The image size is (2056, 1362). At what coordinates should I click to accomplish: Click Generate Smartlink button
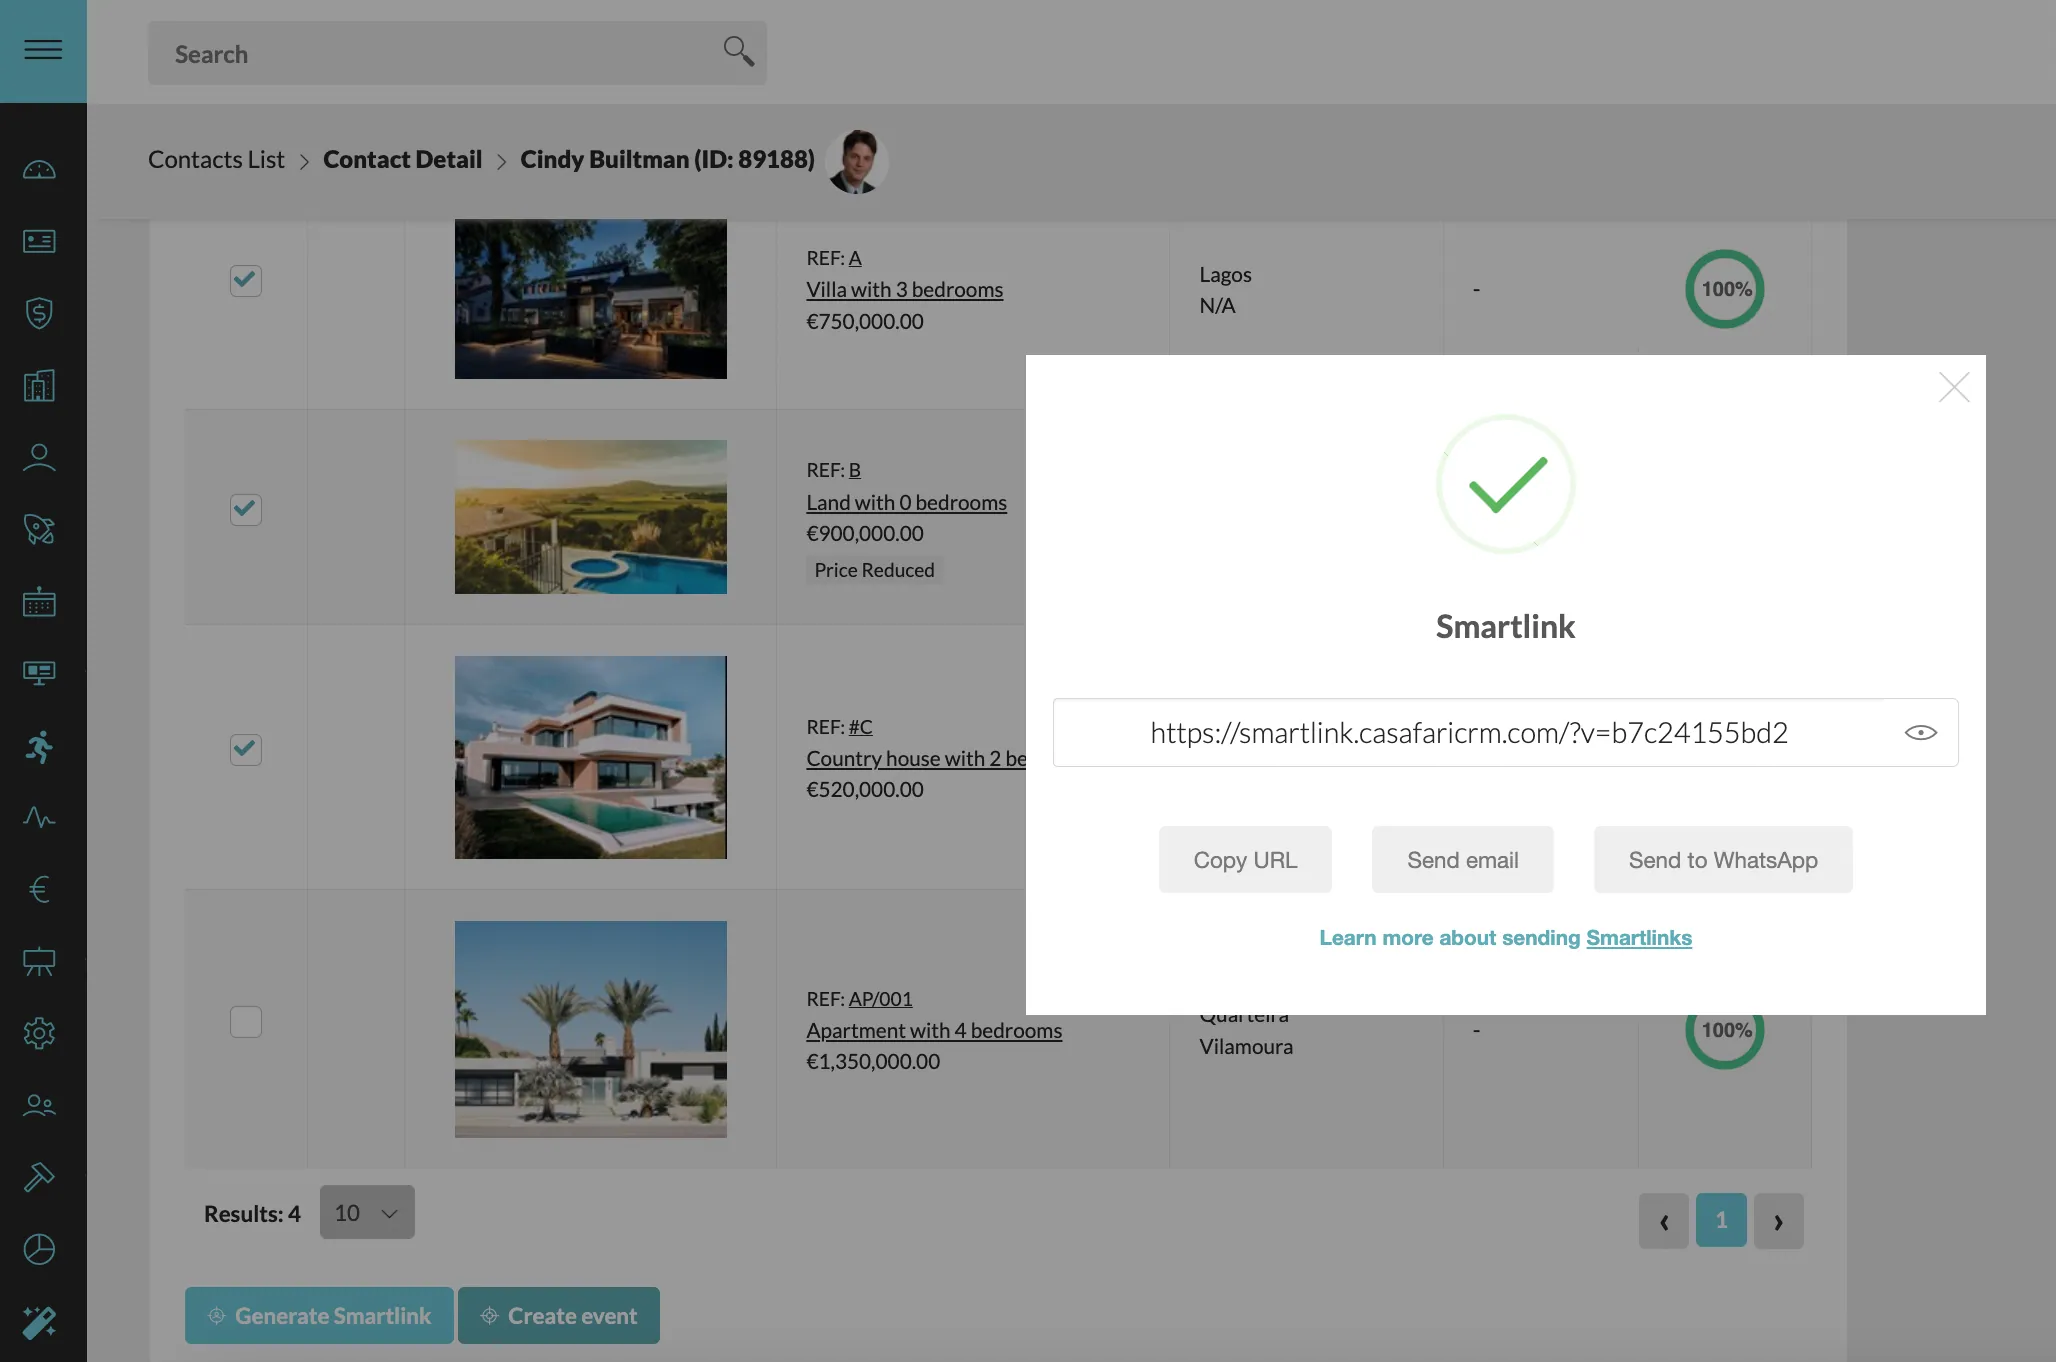(x=319, y=1315)
